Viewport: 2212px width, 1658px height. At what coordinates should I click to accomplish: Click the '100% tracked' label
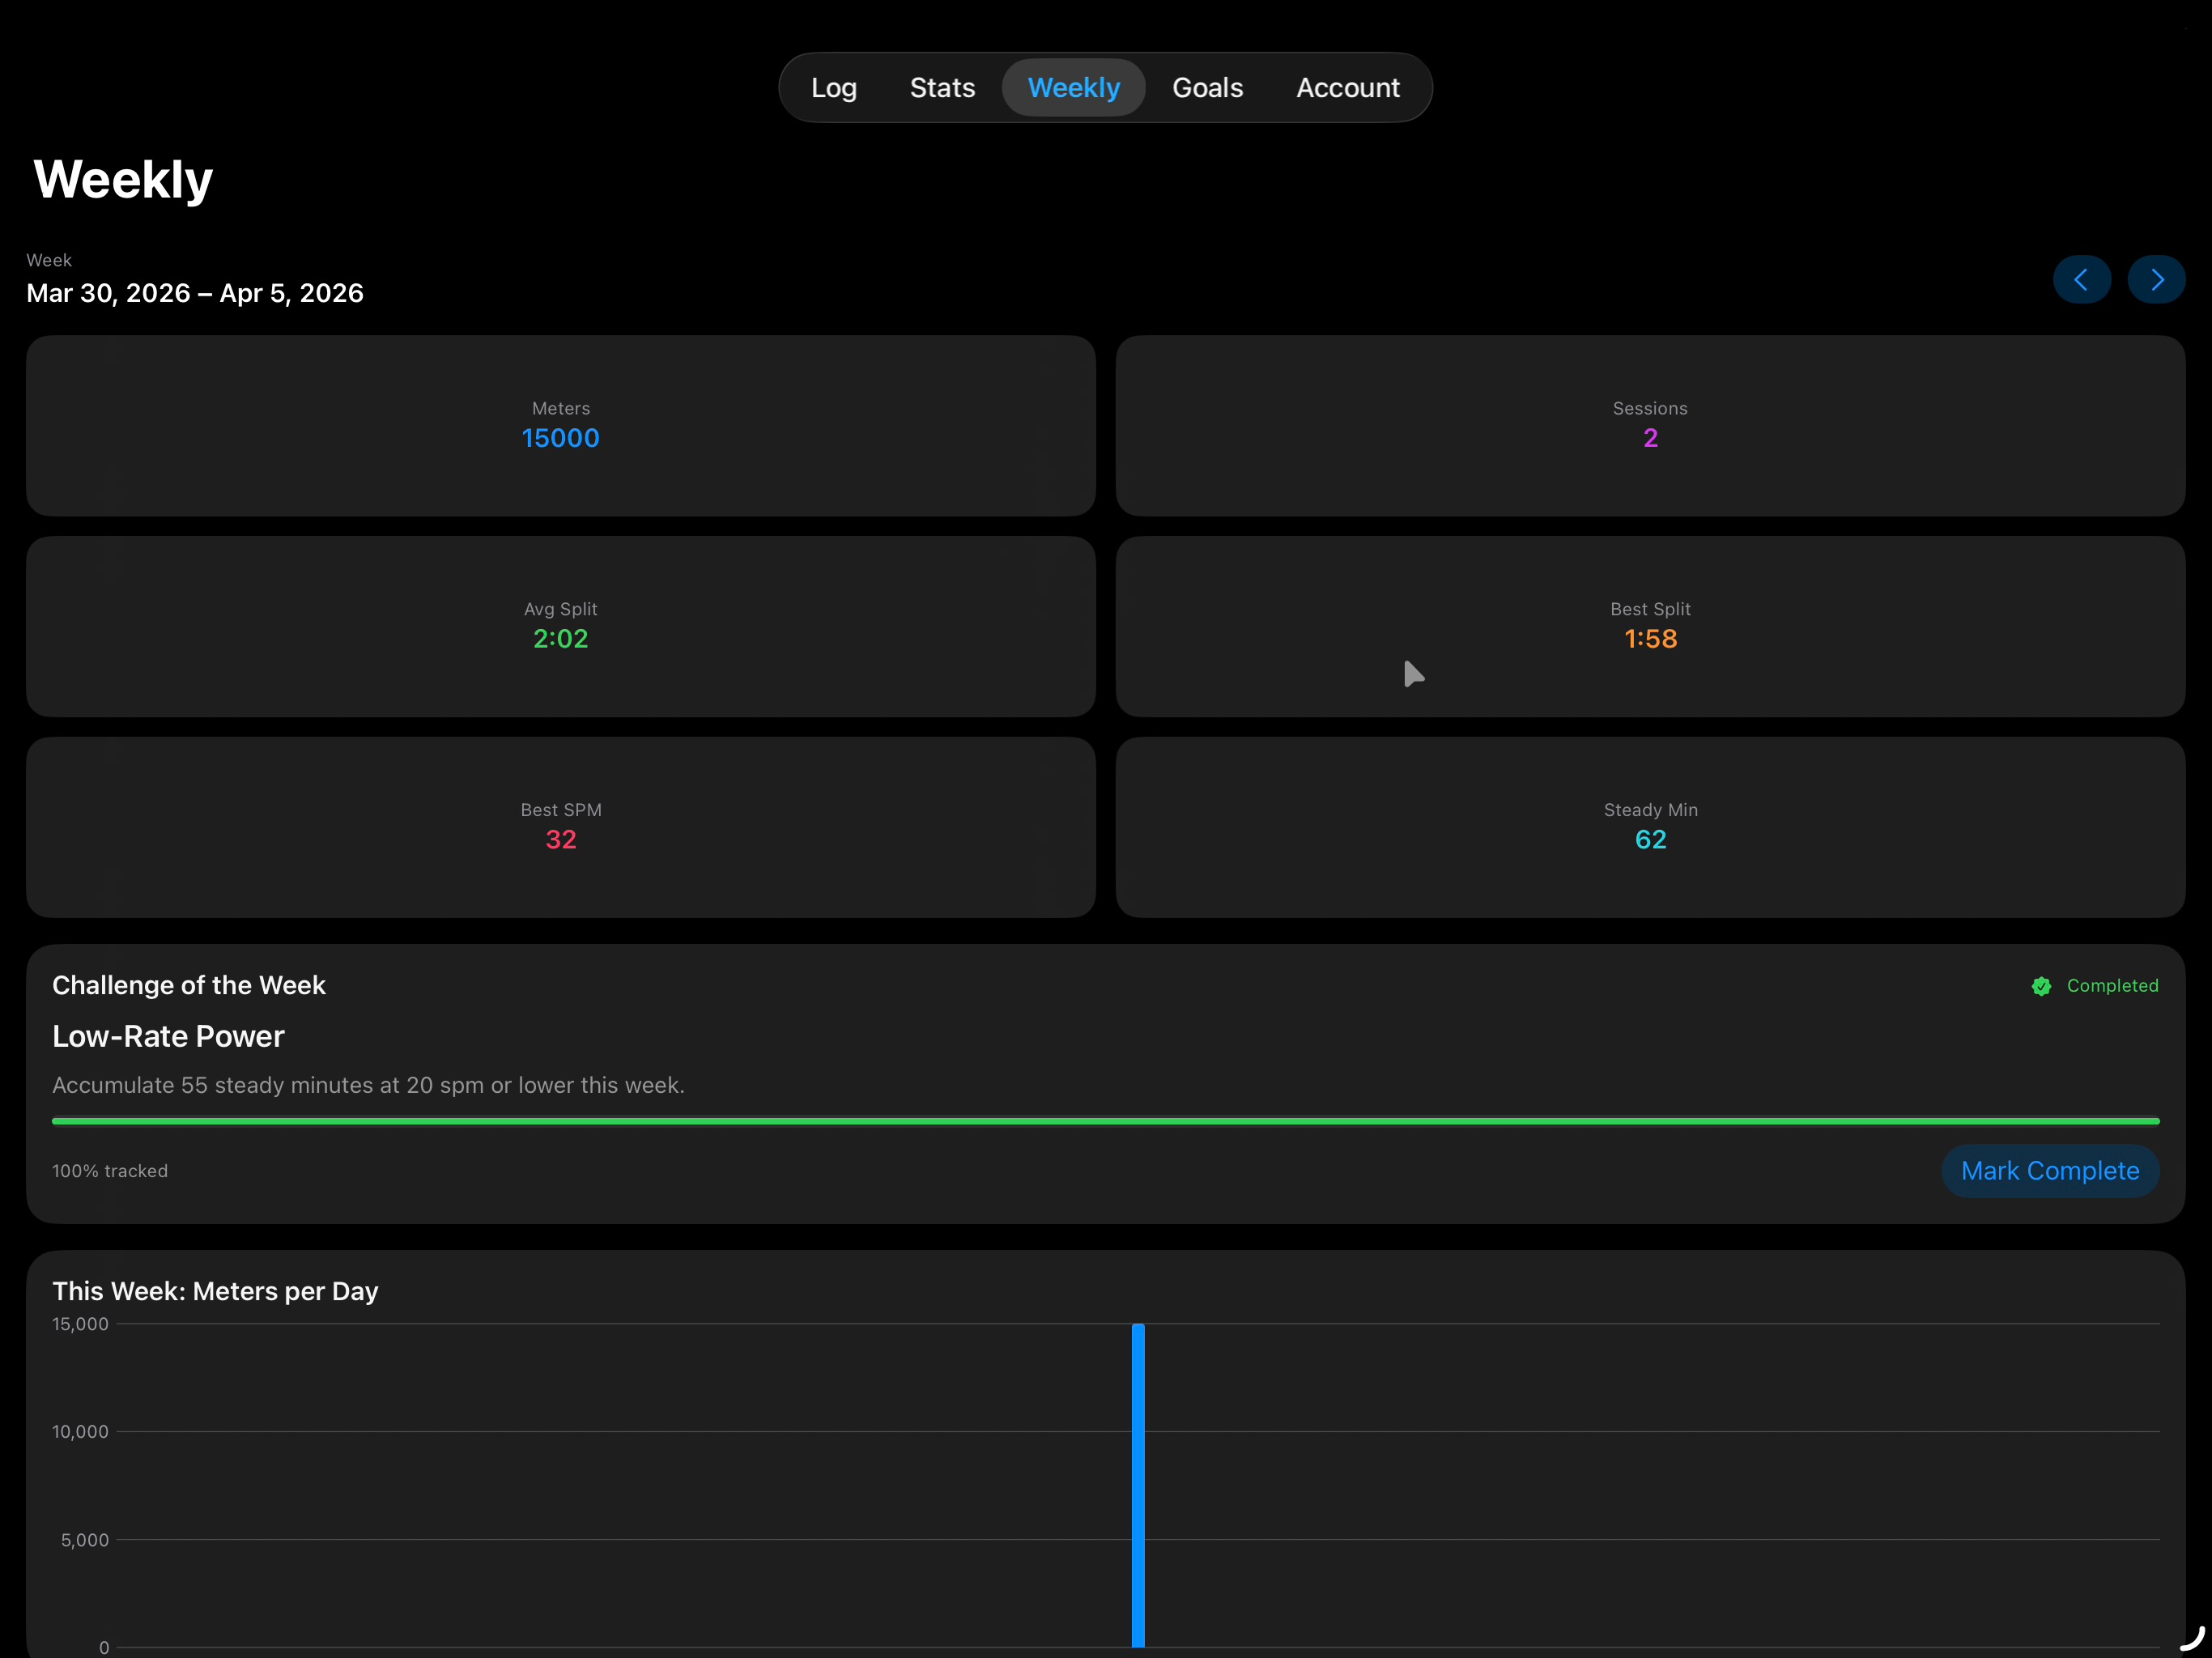(x=110, y=1171)
